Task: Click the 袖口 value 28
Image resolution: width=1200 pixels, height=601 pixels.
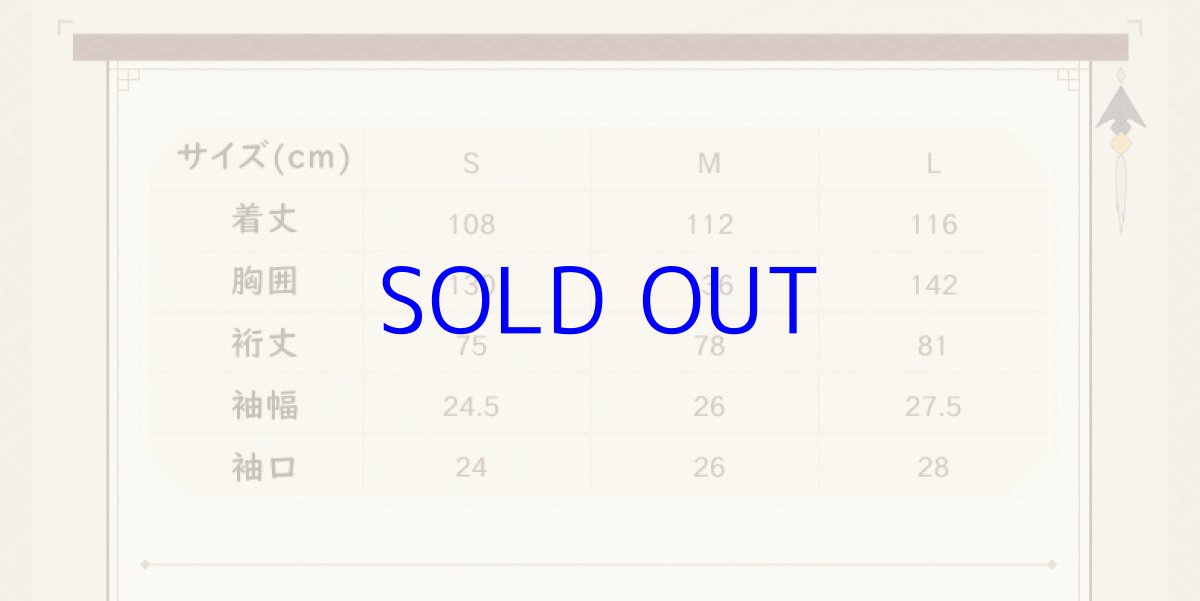Action: click(x=933, y=468)
